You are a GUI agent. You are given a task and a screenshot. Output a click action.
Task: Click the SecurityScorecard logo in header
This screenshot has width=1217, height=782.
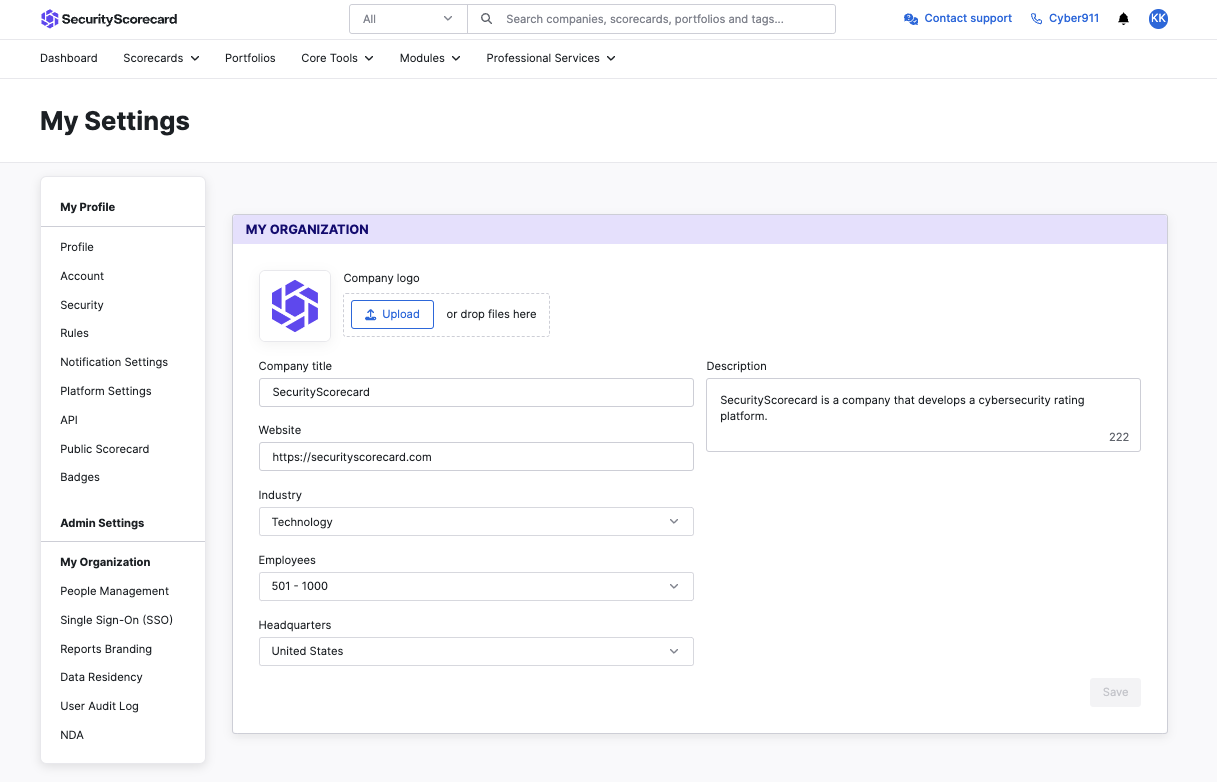(109, 19)
